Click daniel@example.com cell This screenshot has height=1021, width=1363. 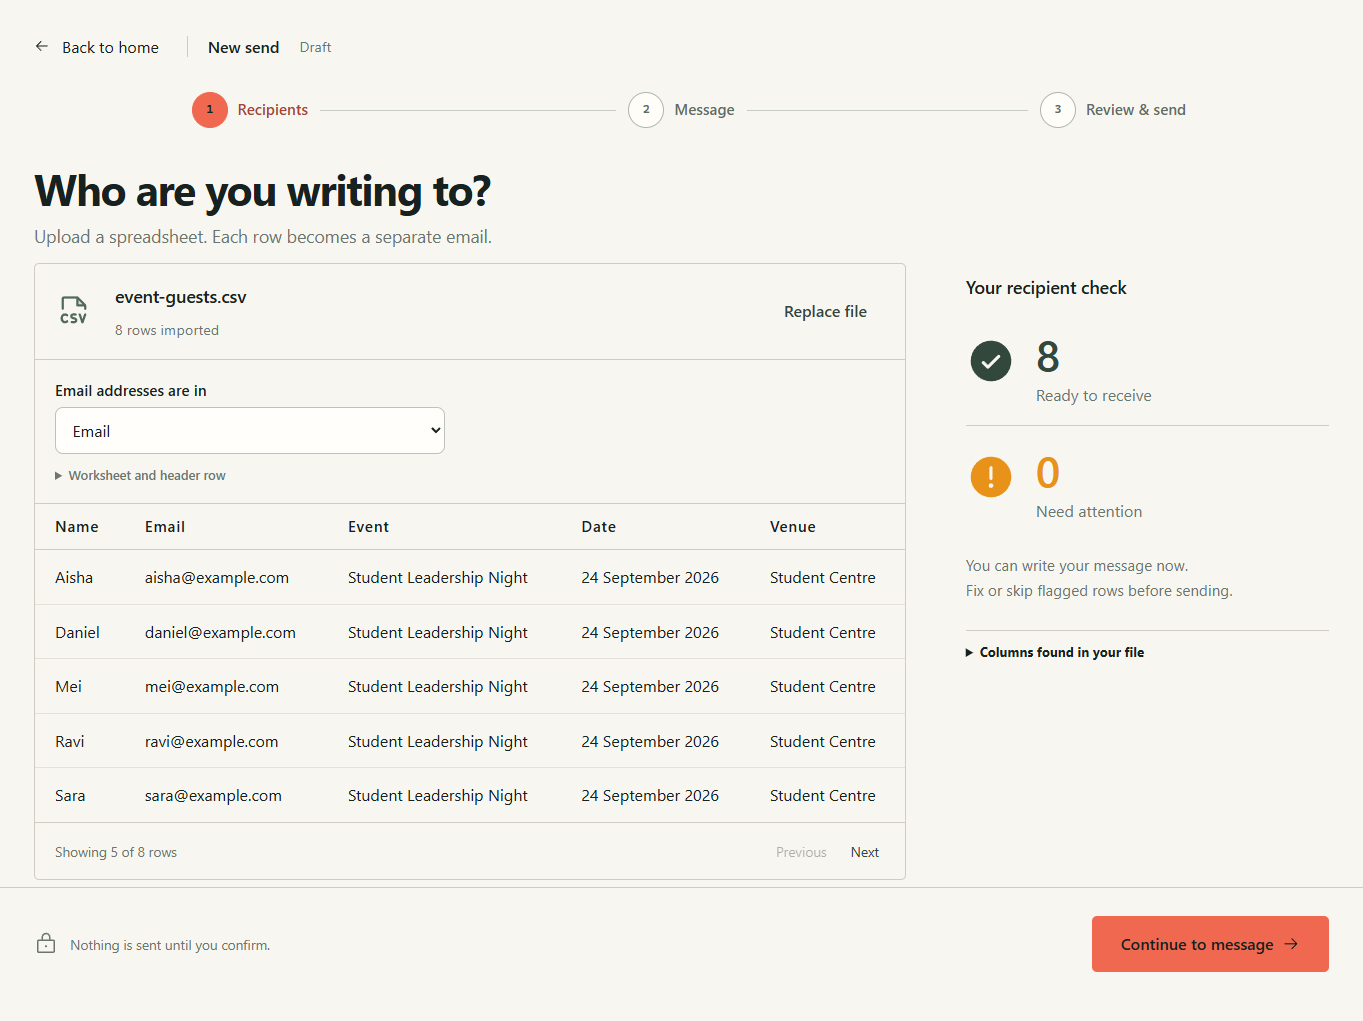pos(220,633)
